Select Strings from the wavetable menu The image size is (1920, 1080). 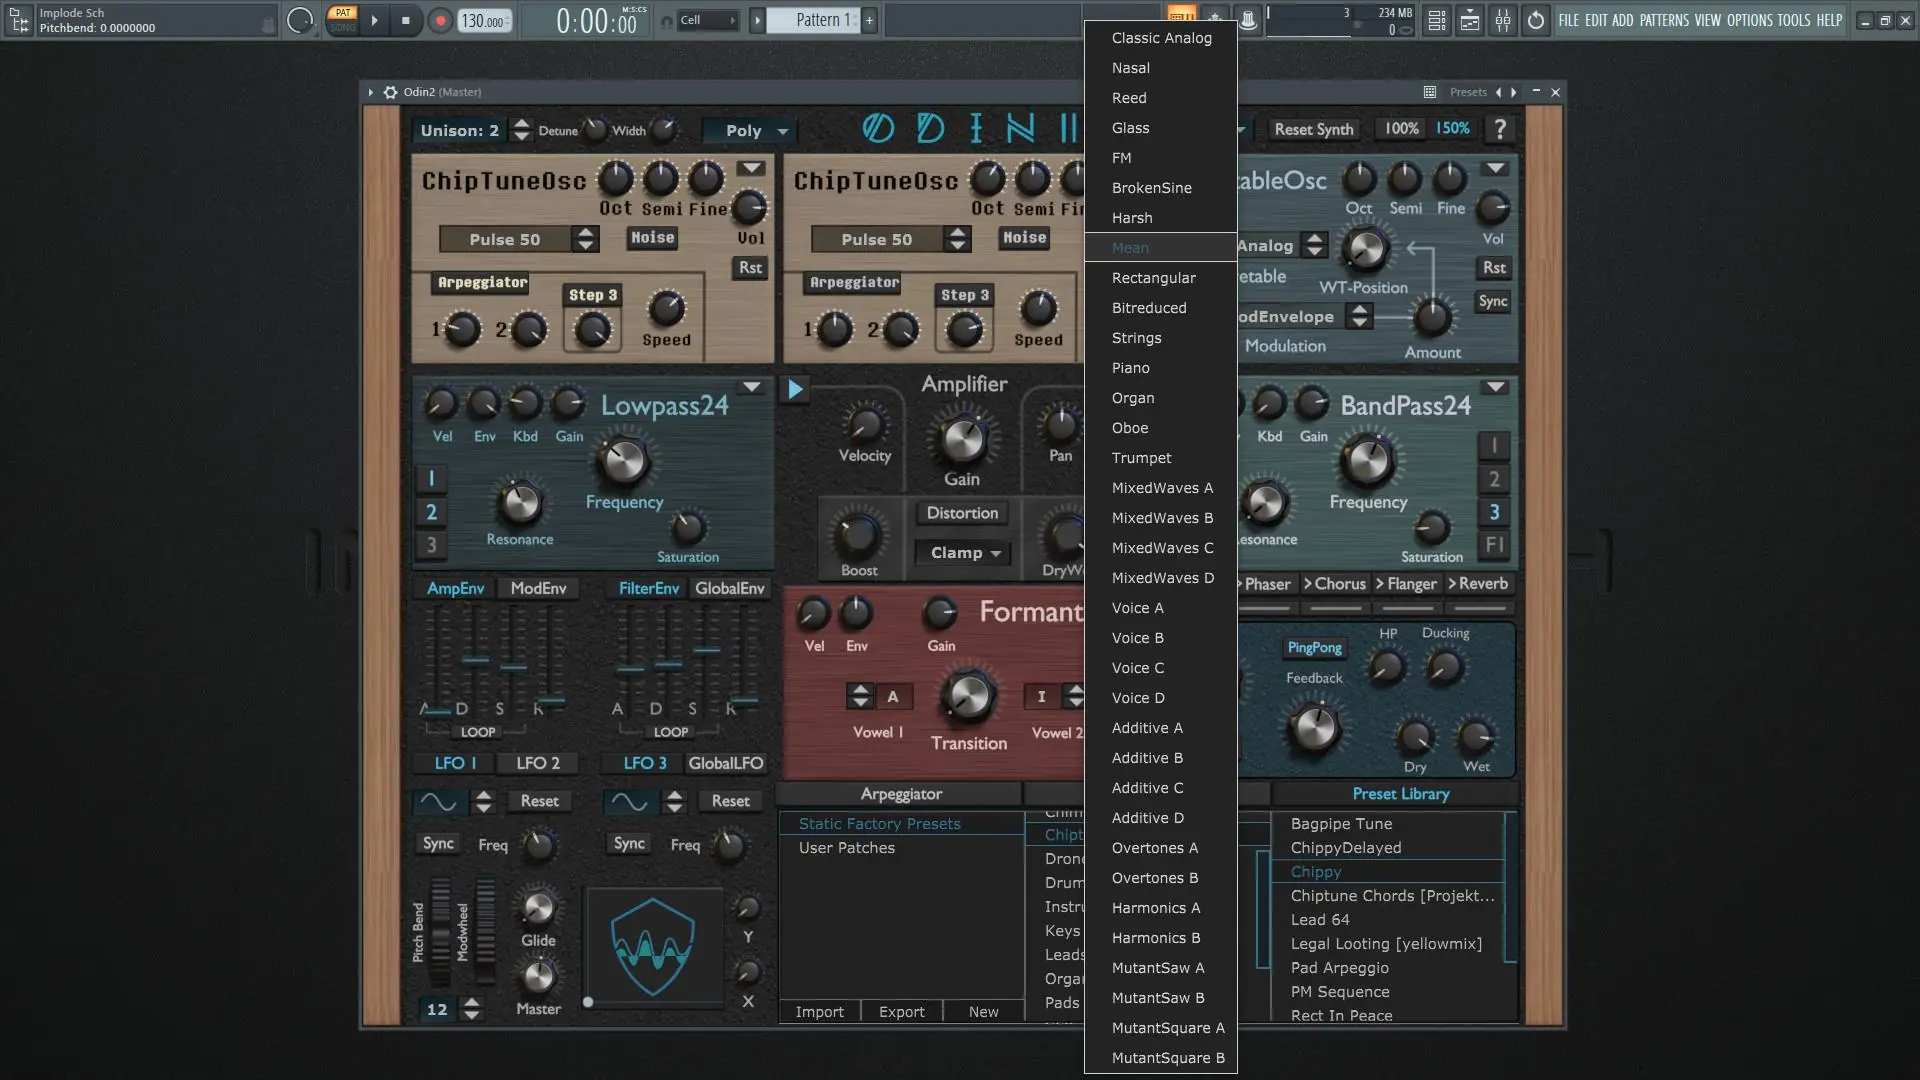click(x=1136, y=338)
